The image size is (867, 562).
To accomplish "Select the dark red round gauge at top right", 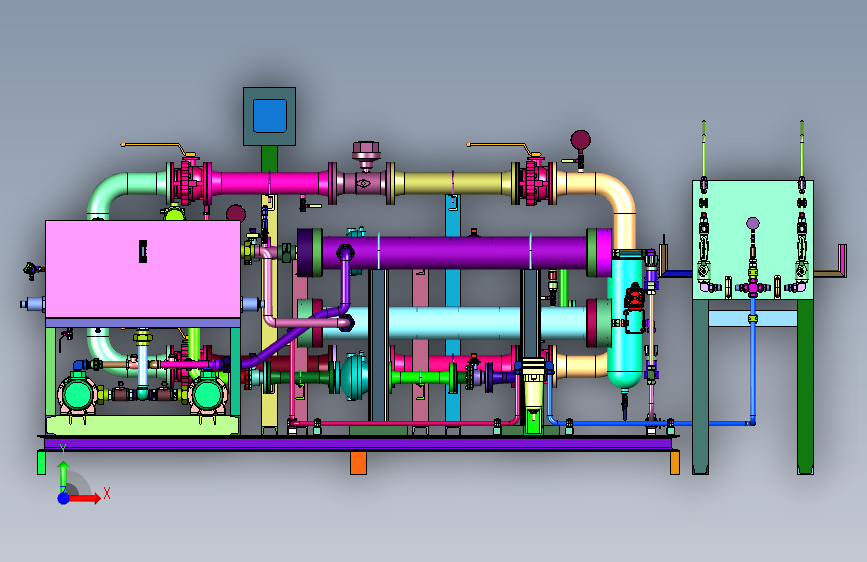I will pyautogui.click(x=581, y=139).
